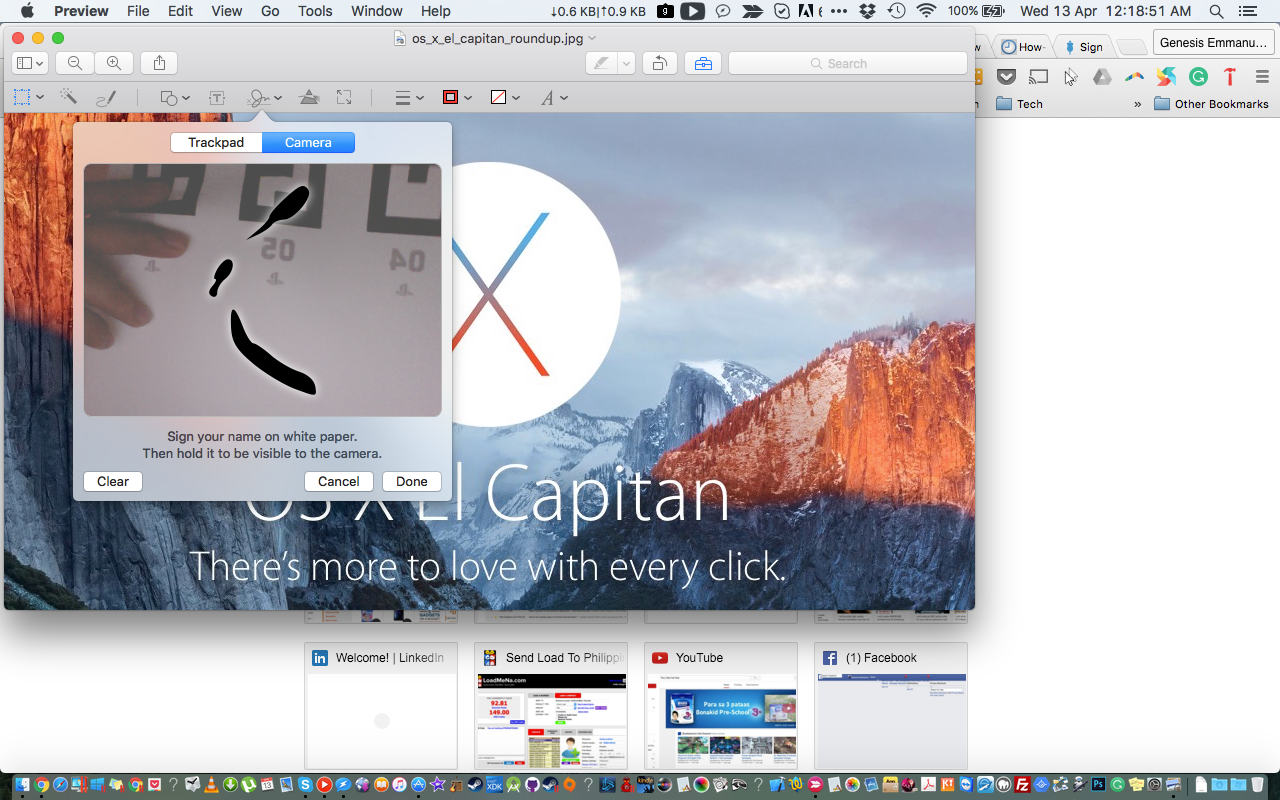Select the rectangular Selection tool
This screenshot has height=800, width=1280.
pos(22,97)
